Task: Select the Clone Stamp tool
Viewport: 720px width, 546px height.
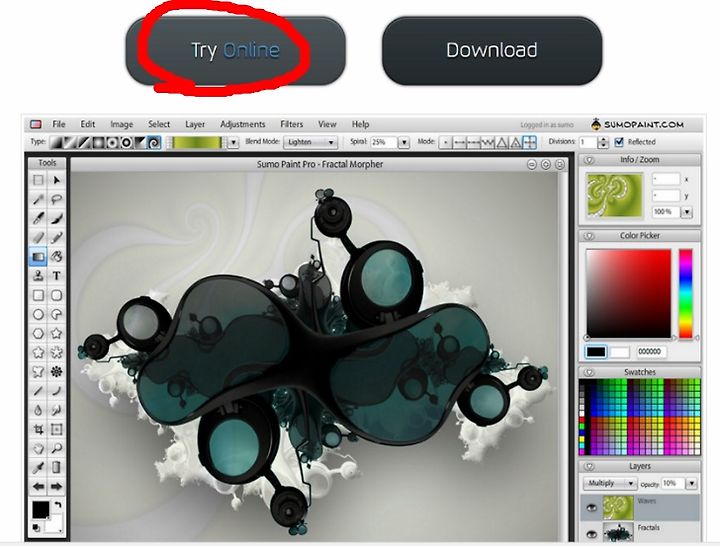Action: (x=39, y=276)
